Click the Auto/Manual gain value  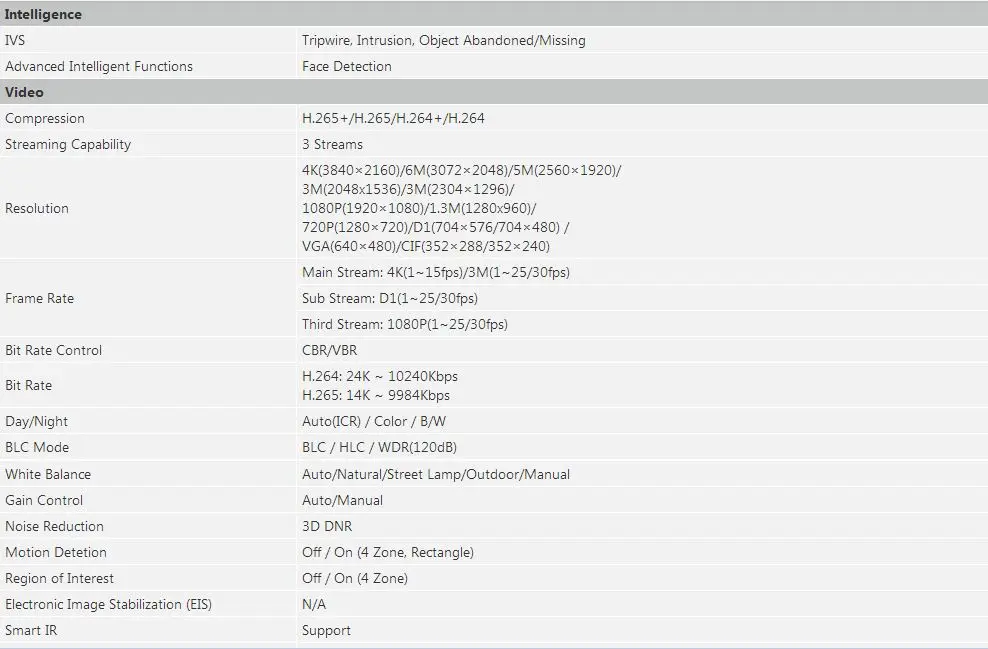(342, 500)
